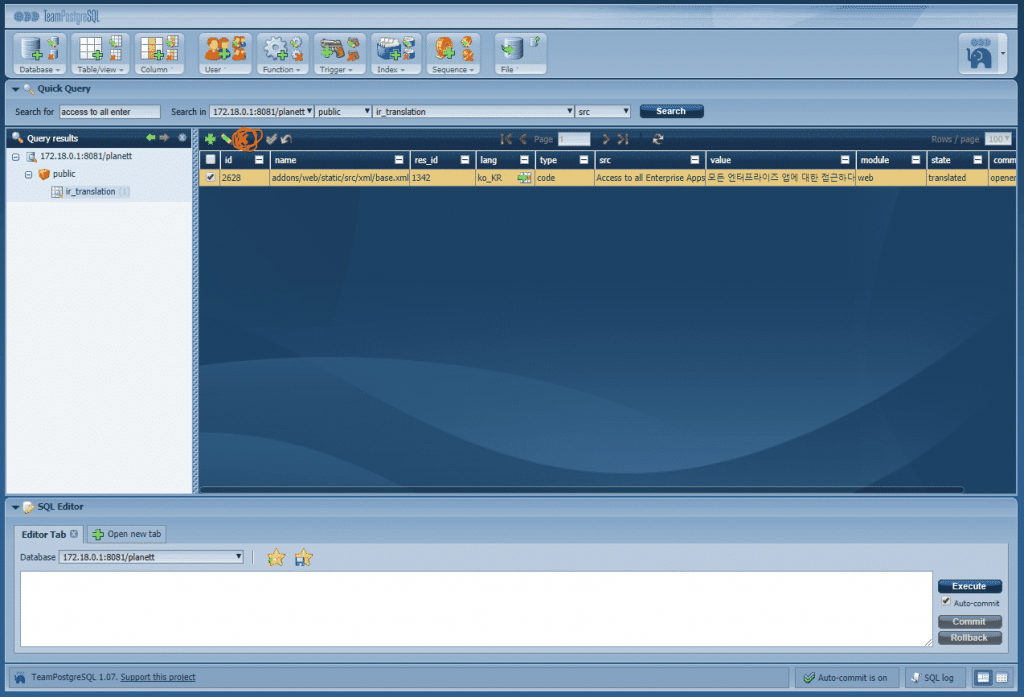
Task: Open the ir_translation table dropdown
Action: pyautogui.click(x=473, y=112)
